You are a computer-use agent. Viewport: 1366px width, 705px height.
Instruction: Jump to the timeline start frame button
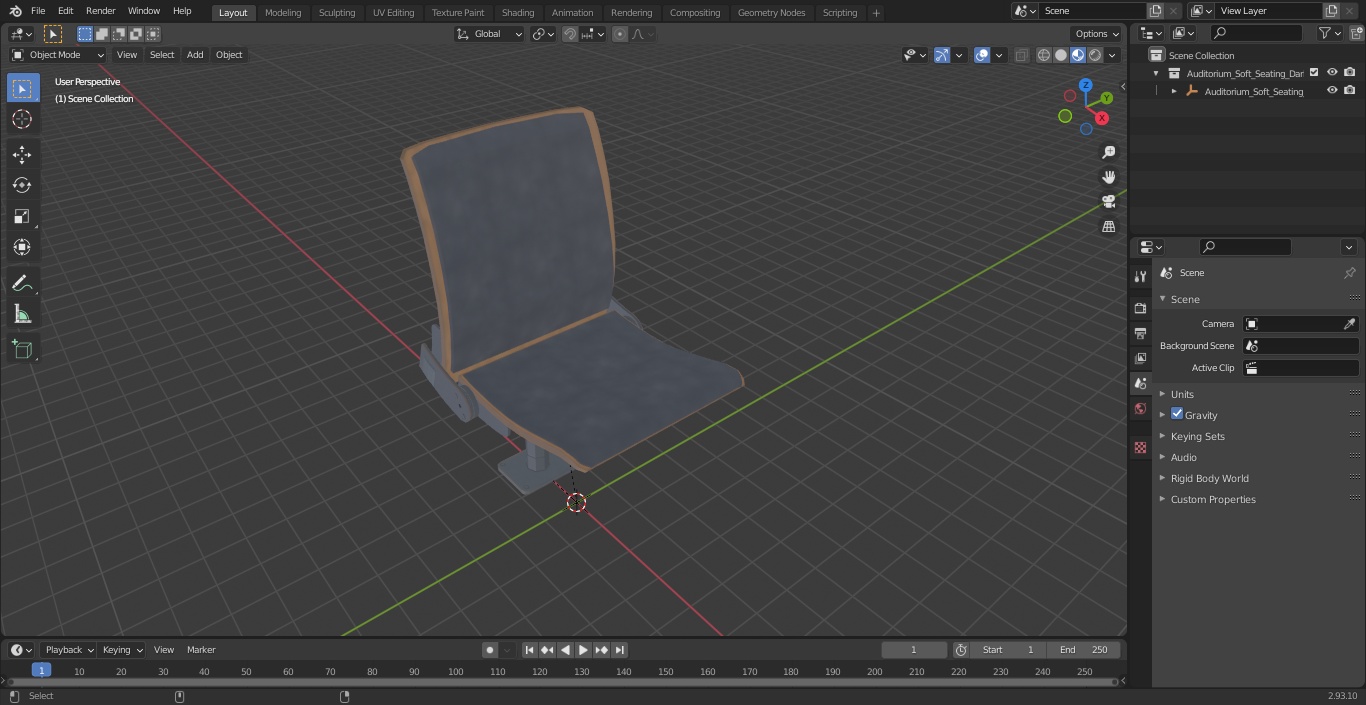530,650
